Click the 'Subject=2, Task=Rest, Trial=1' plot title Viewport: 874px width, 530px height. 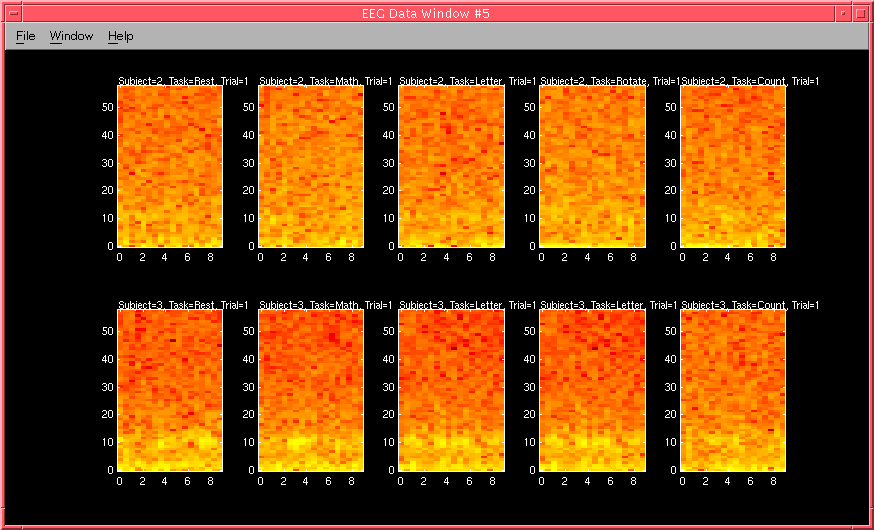pos(183,81)
